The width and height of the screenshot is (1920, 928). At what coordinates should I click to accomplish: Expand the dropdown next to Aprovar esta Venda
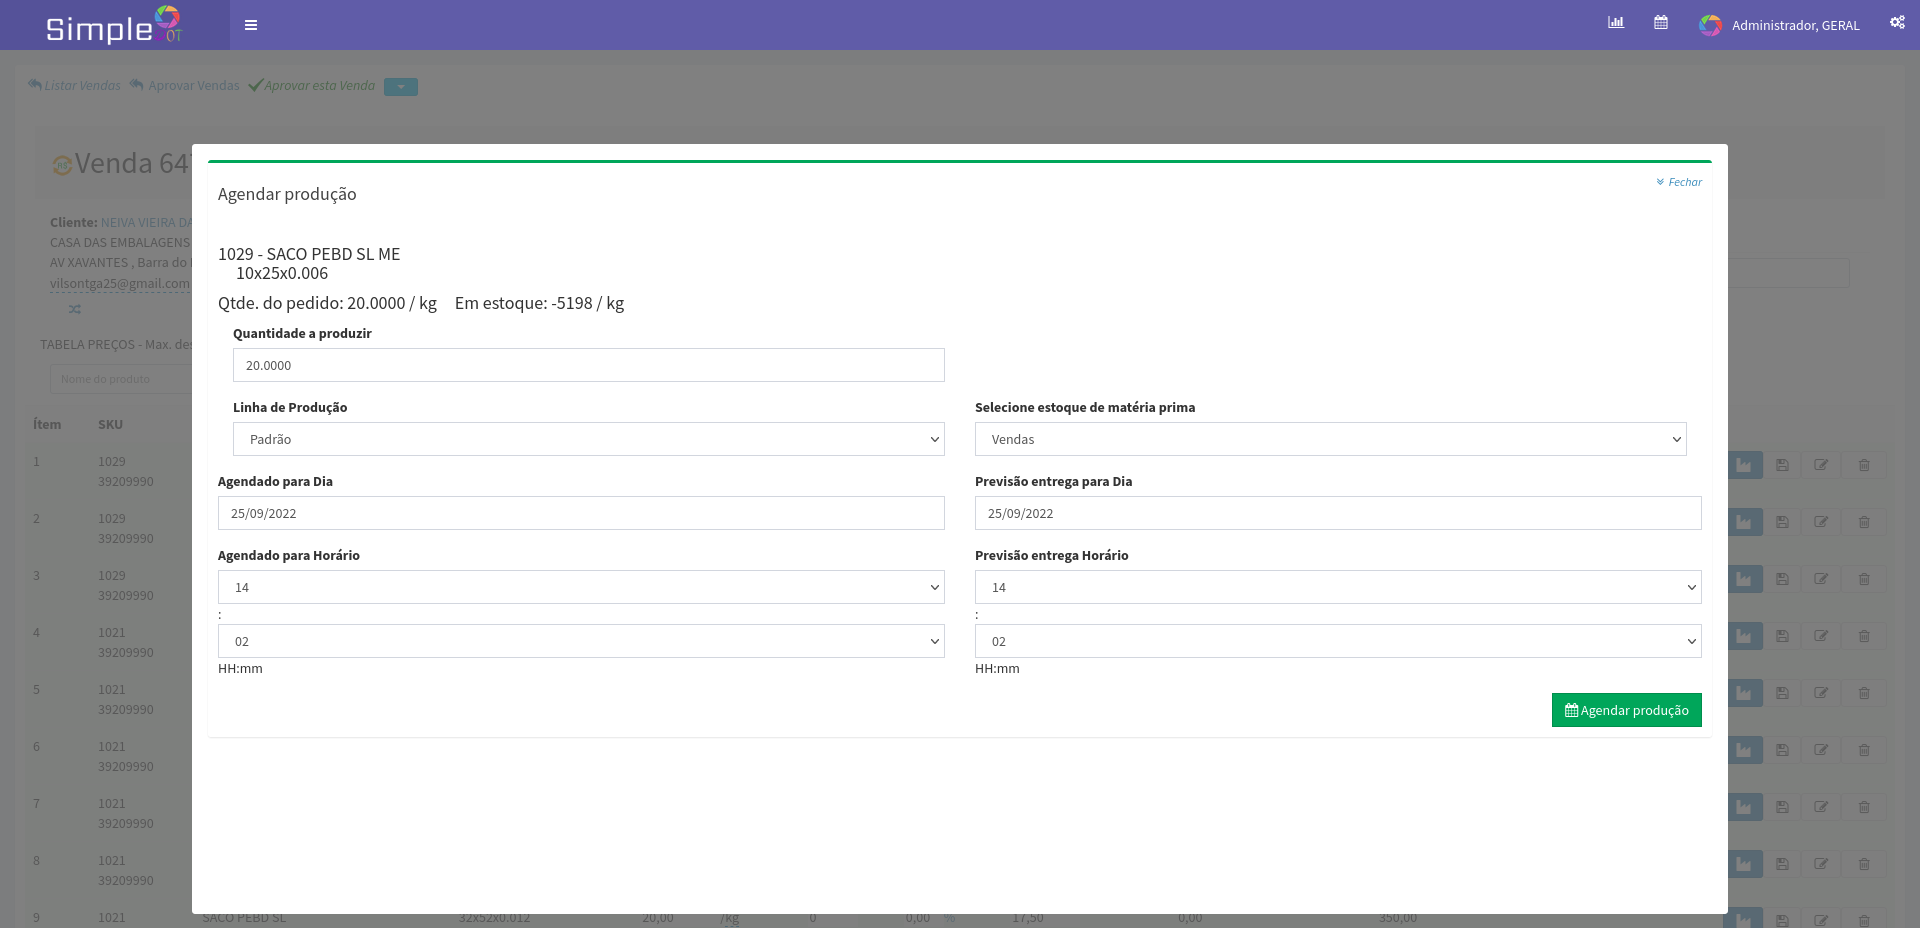pyautogui.click(x=401, y=87)
